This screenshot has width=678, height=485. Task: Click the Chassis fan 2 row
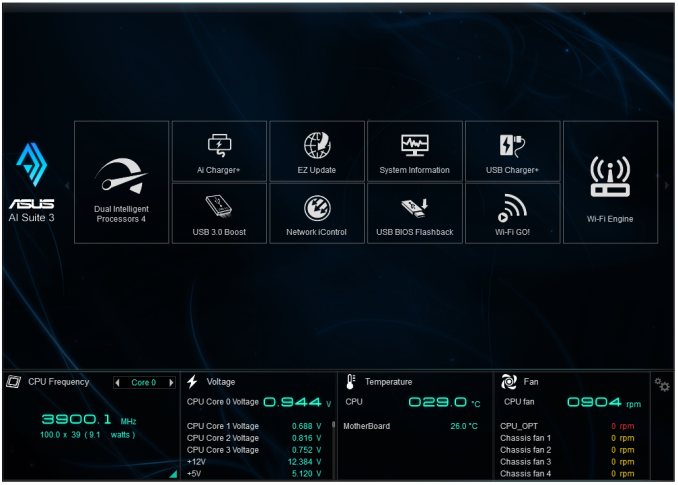(567, 450)
